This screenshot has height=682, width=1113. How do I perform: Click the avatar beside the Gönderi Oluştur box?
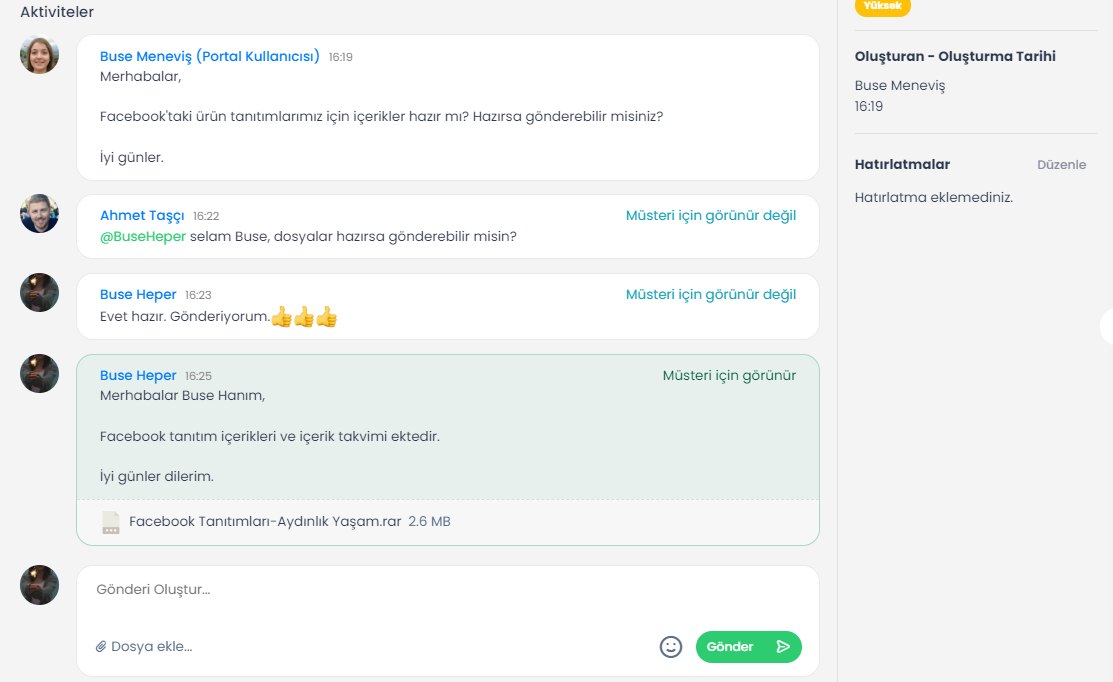(x=40, y=585)
